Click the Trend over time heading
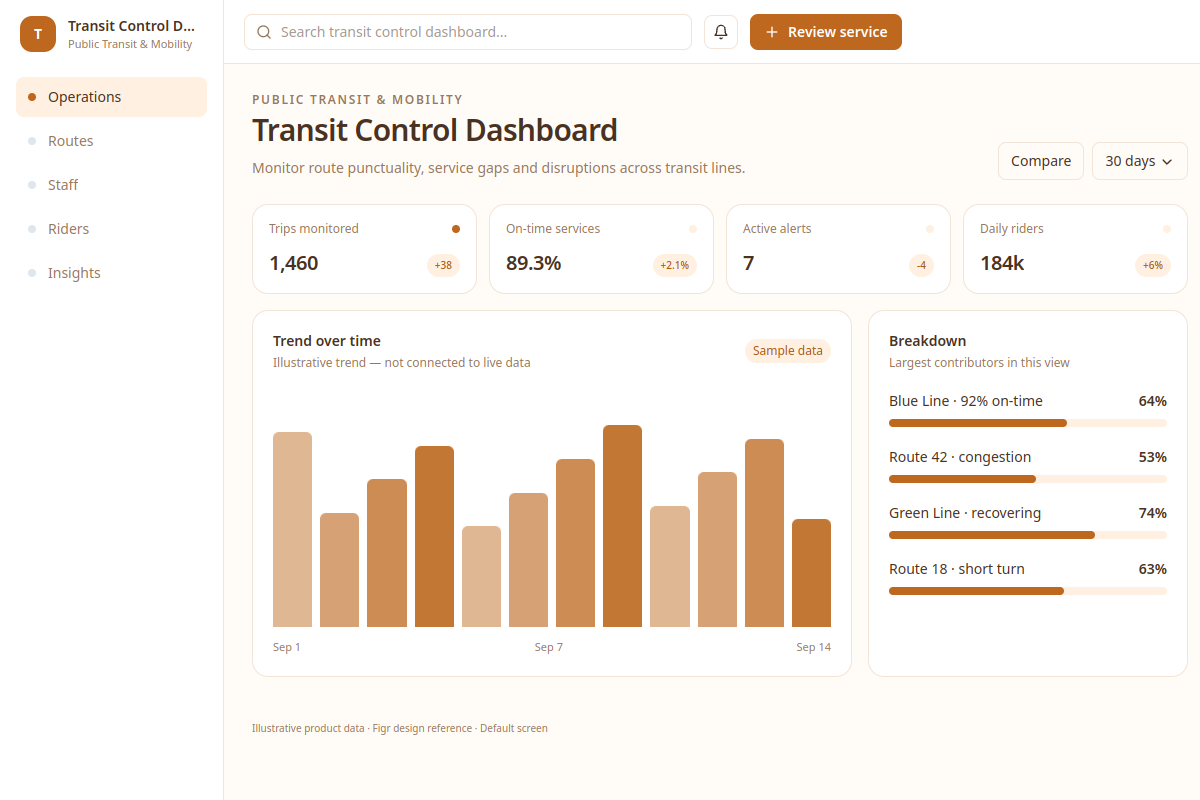 pyautogui.click(x=327, y=341)
